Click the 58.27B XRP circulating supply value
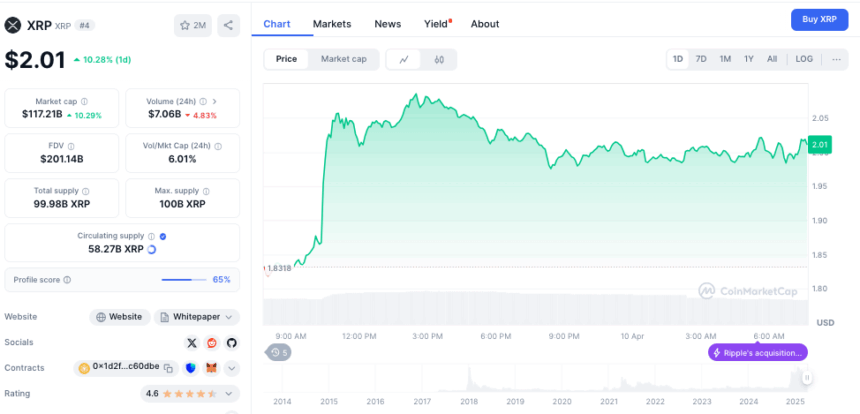The image size is (860, 414). click(116, 249)
